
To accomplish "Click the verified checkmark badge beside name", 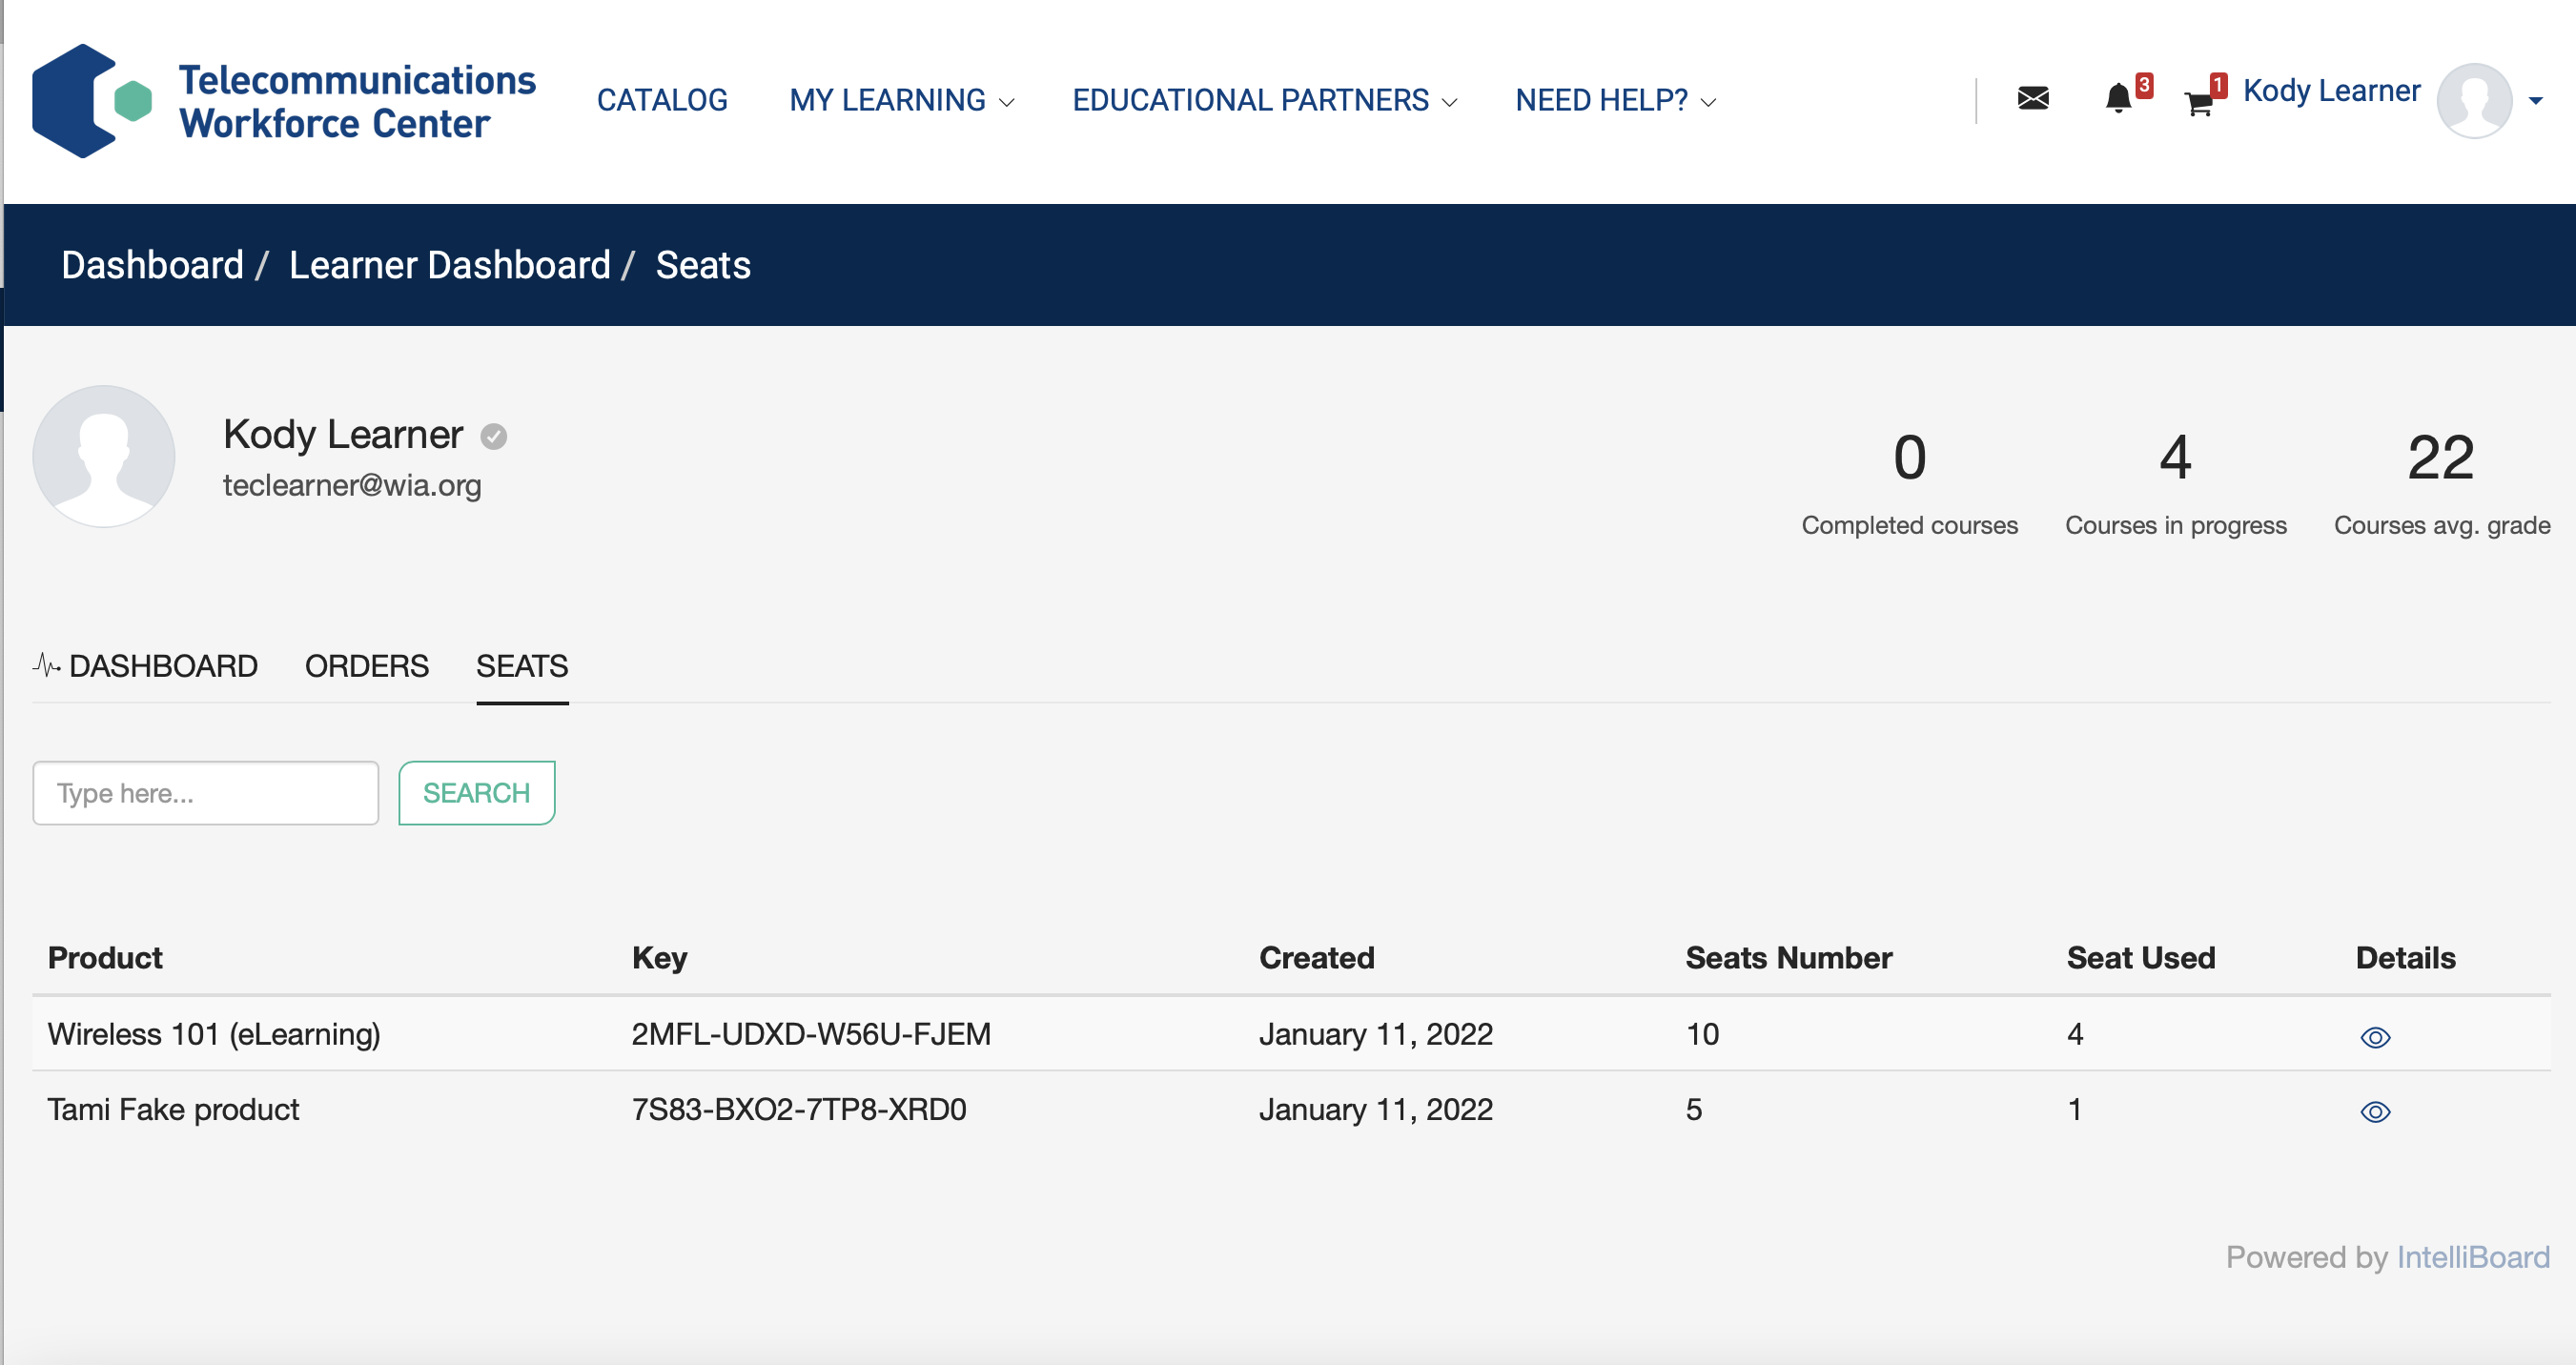I will [494, 437].
